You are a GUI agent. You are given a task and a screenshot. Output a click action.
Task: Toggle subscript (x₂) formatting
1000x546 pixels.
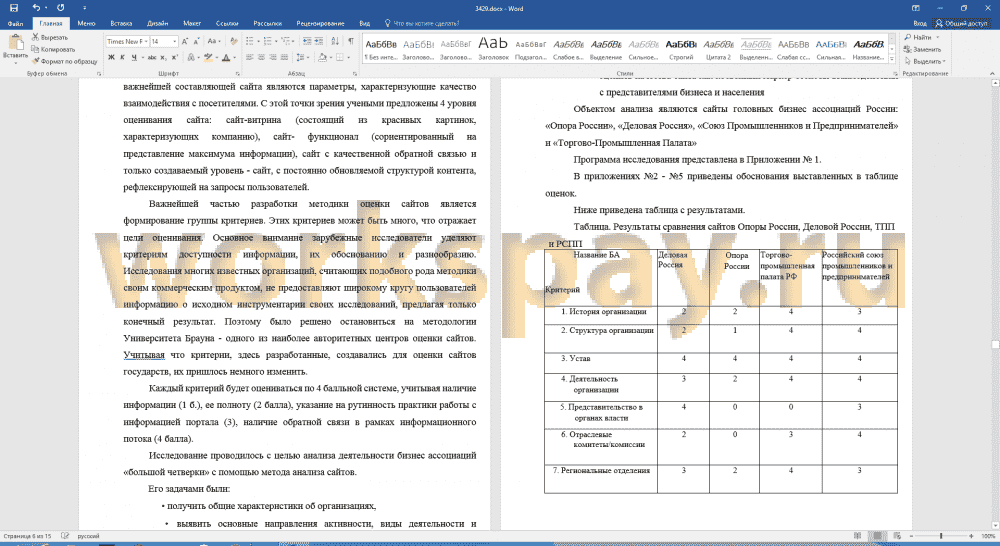(x=165, y=57)
